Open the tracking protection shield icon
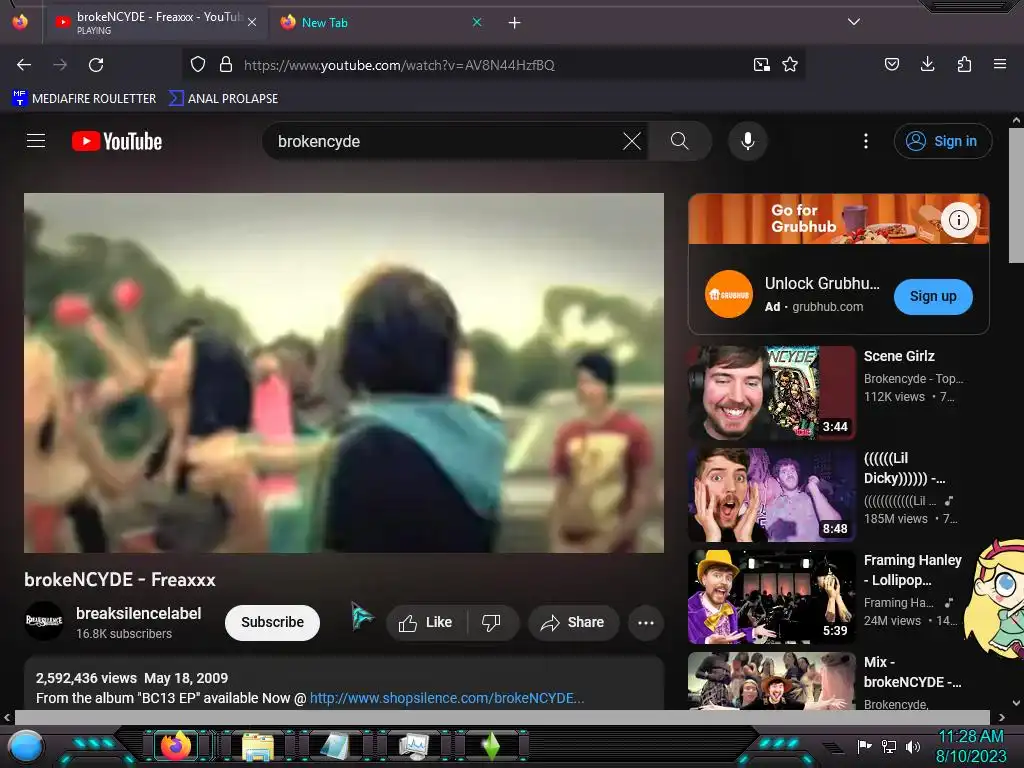The image size is (1024, 768). 198,65
